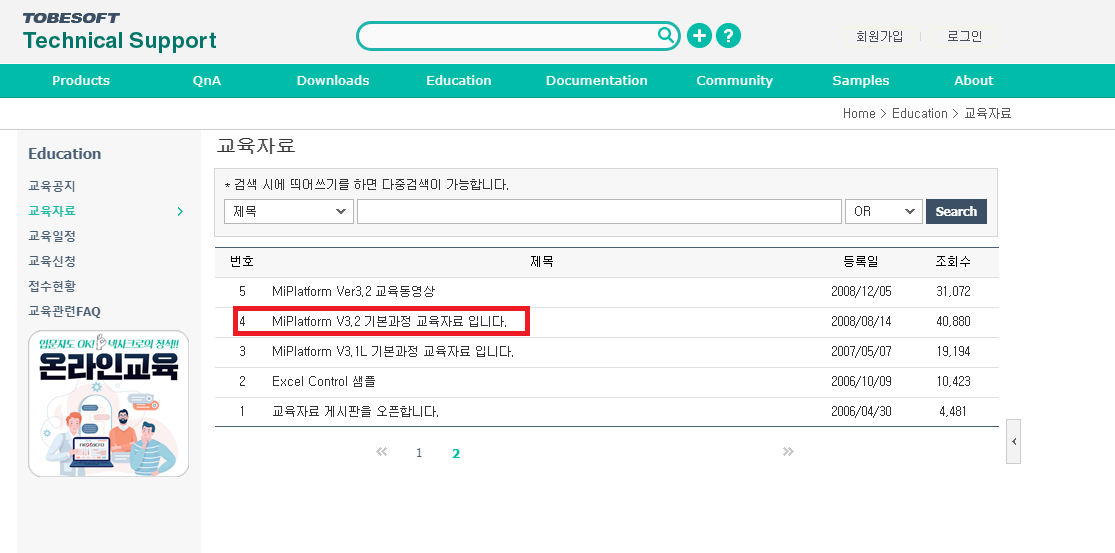Screen dimensions: 1115x553
Task: Click the 회원가입 sign-up link
Action: click(880, 36)
